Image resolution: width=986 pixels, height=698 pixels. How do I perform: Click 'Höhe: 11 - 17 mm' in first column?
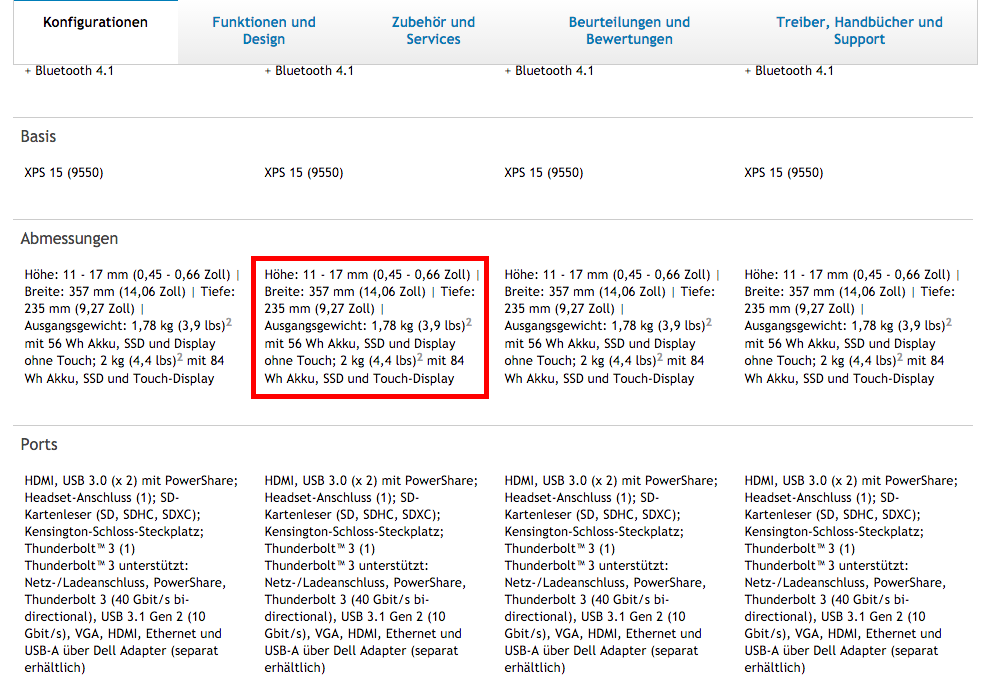(76, 275)
